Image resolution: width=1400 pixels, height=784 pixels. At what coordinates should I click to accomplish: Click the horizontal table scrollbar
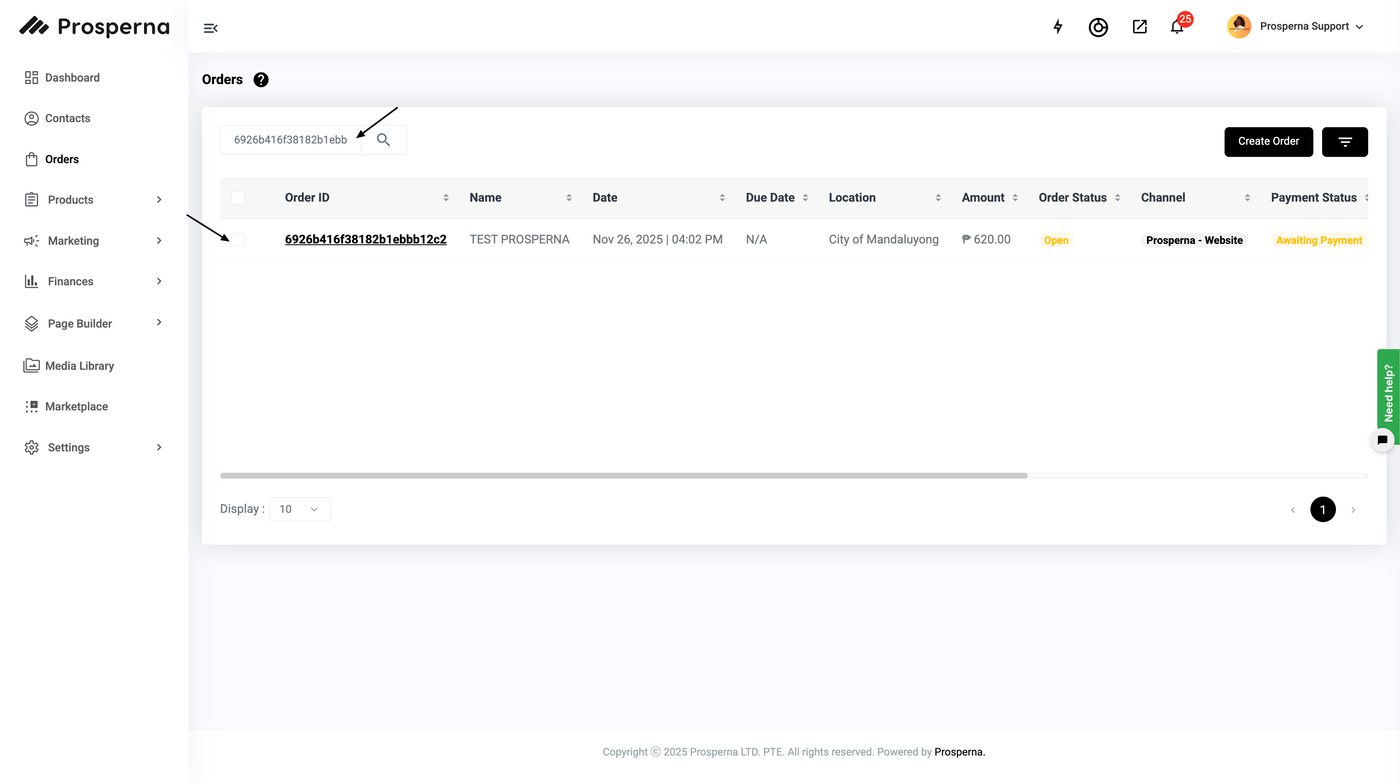click(624, 476)
